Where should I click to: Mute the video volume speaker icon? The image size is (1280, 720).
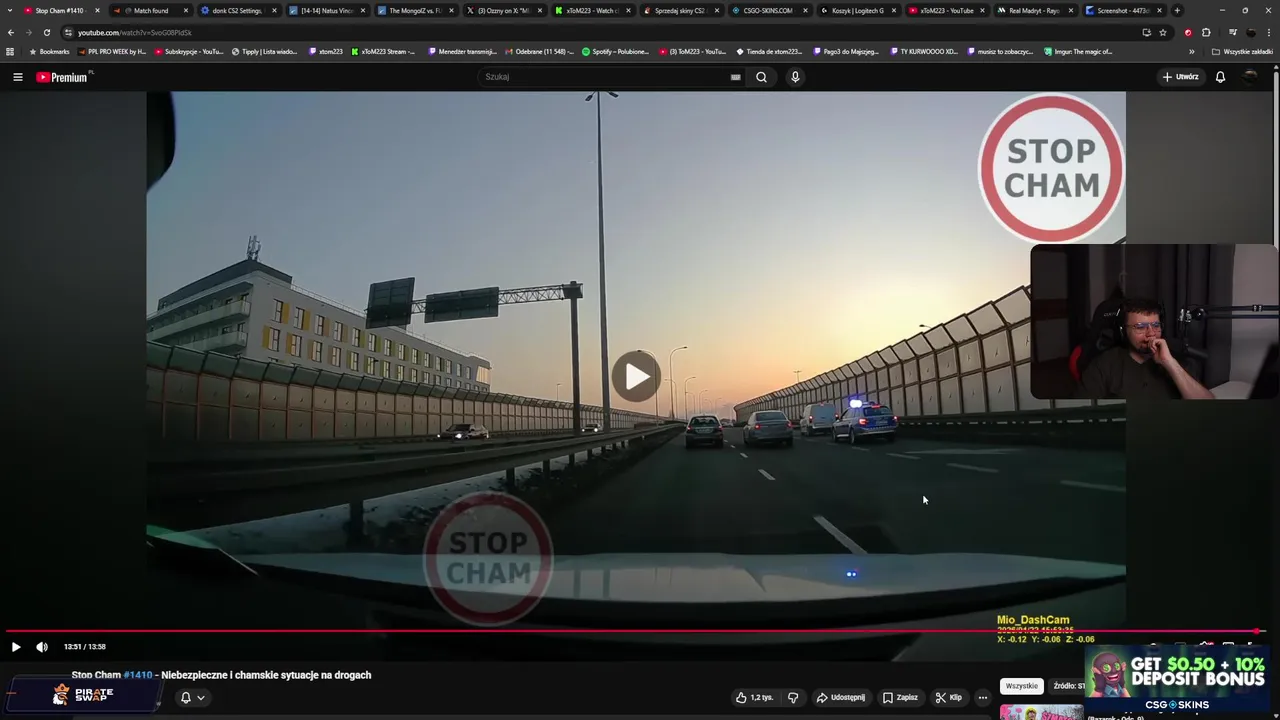click(x=42, y=647)
